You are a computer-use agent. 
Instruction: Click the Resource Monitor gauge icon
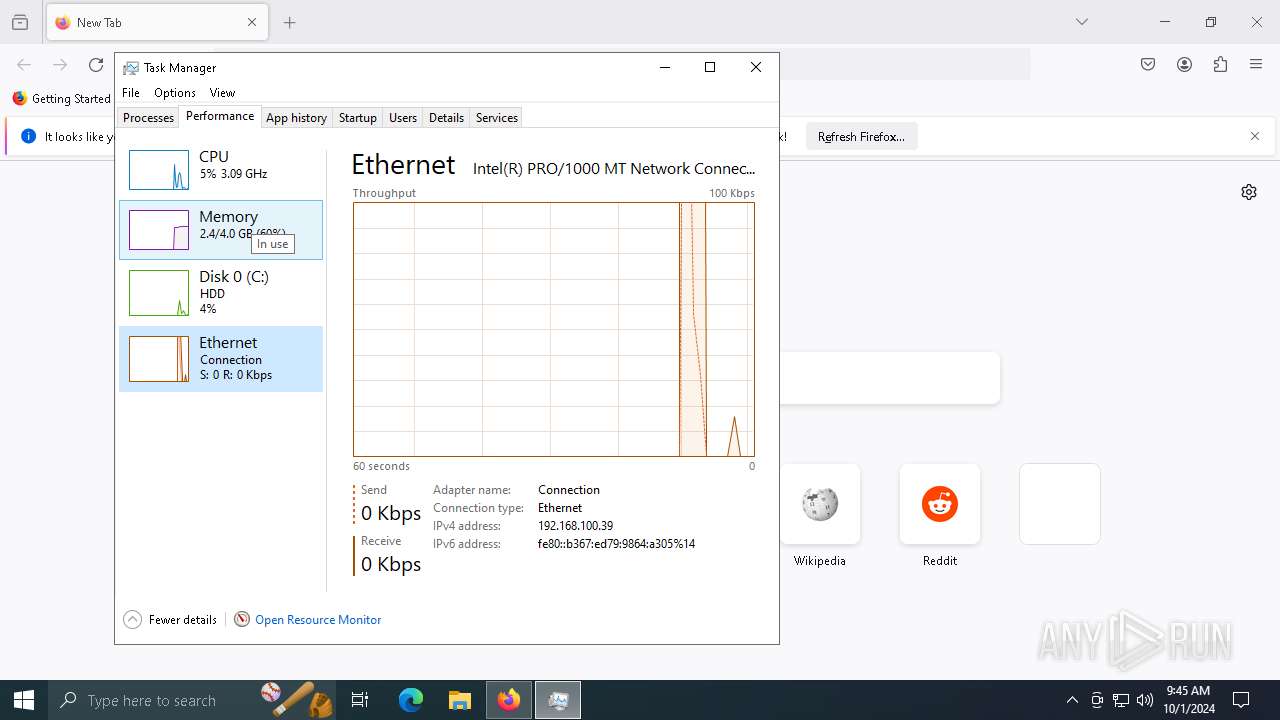[241, 620]
